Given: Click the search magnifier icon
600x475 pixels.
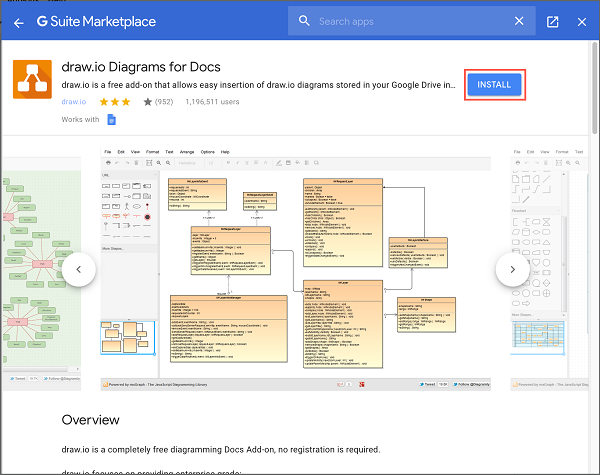Looking at the screenshot, I should [x=304, y=21].
